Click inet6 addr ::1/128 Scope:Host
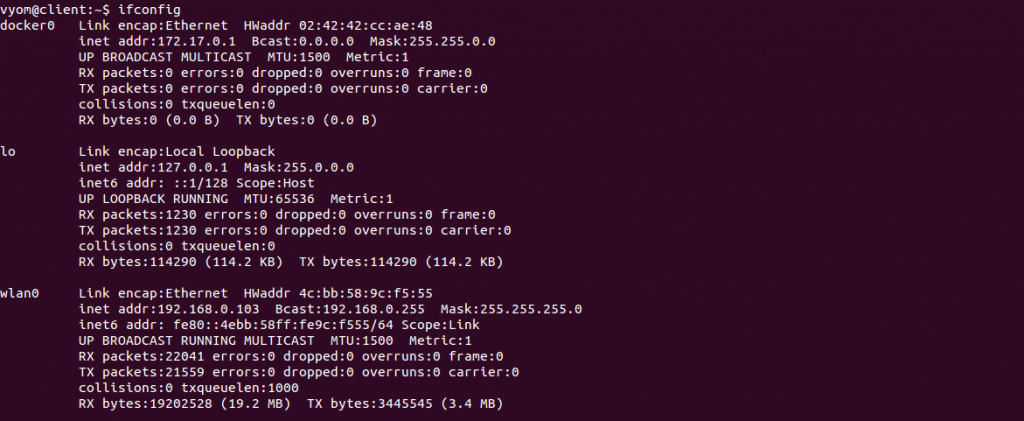The height and width of the screenshot is (421, 1024). (196, 183)
